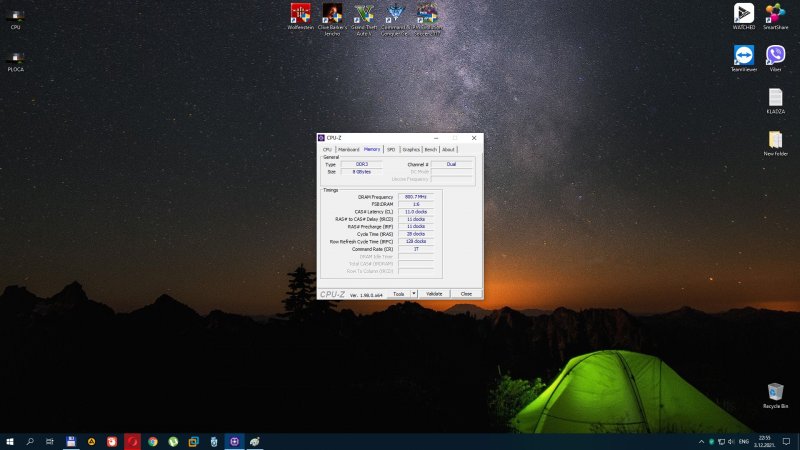Go to the SPD tab
This screenshot has height=450, width=800.
point(391,149)
